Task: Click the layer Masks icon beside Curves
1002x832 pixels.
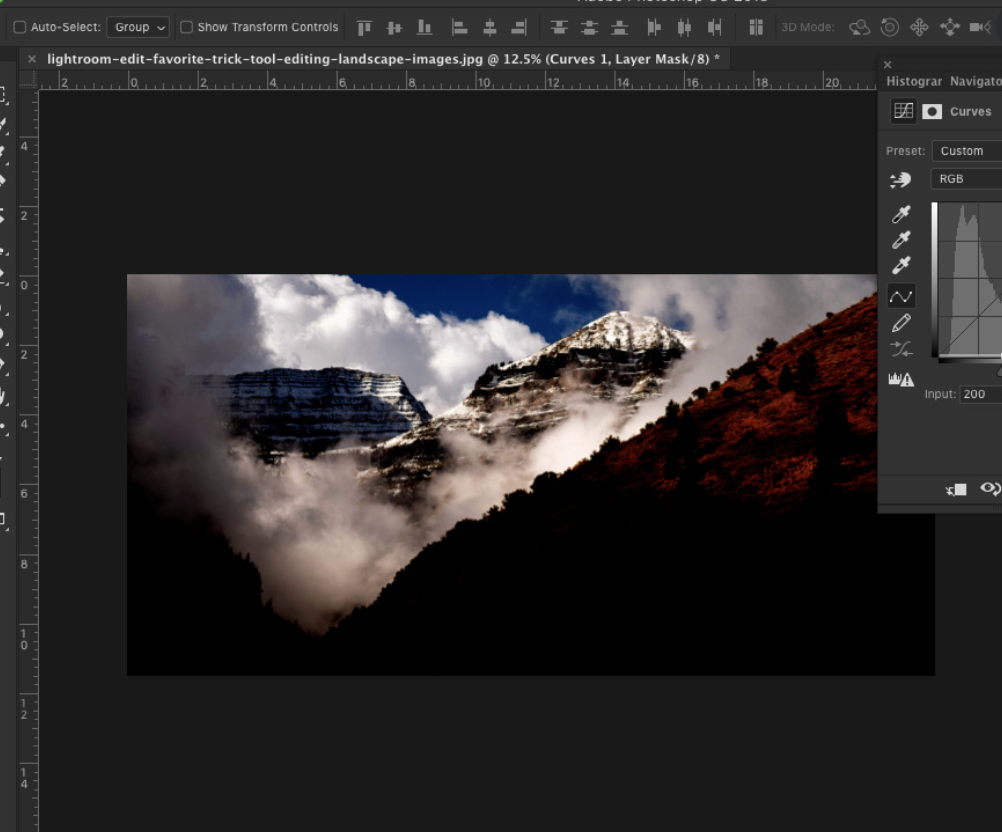Action: [x=932, y=112]
